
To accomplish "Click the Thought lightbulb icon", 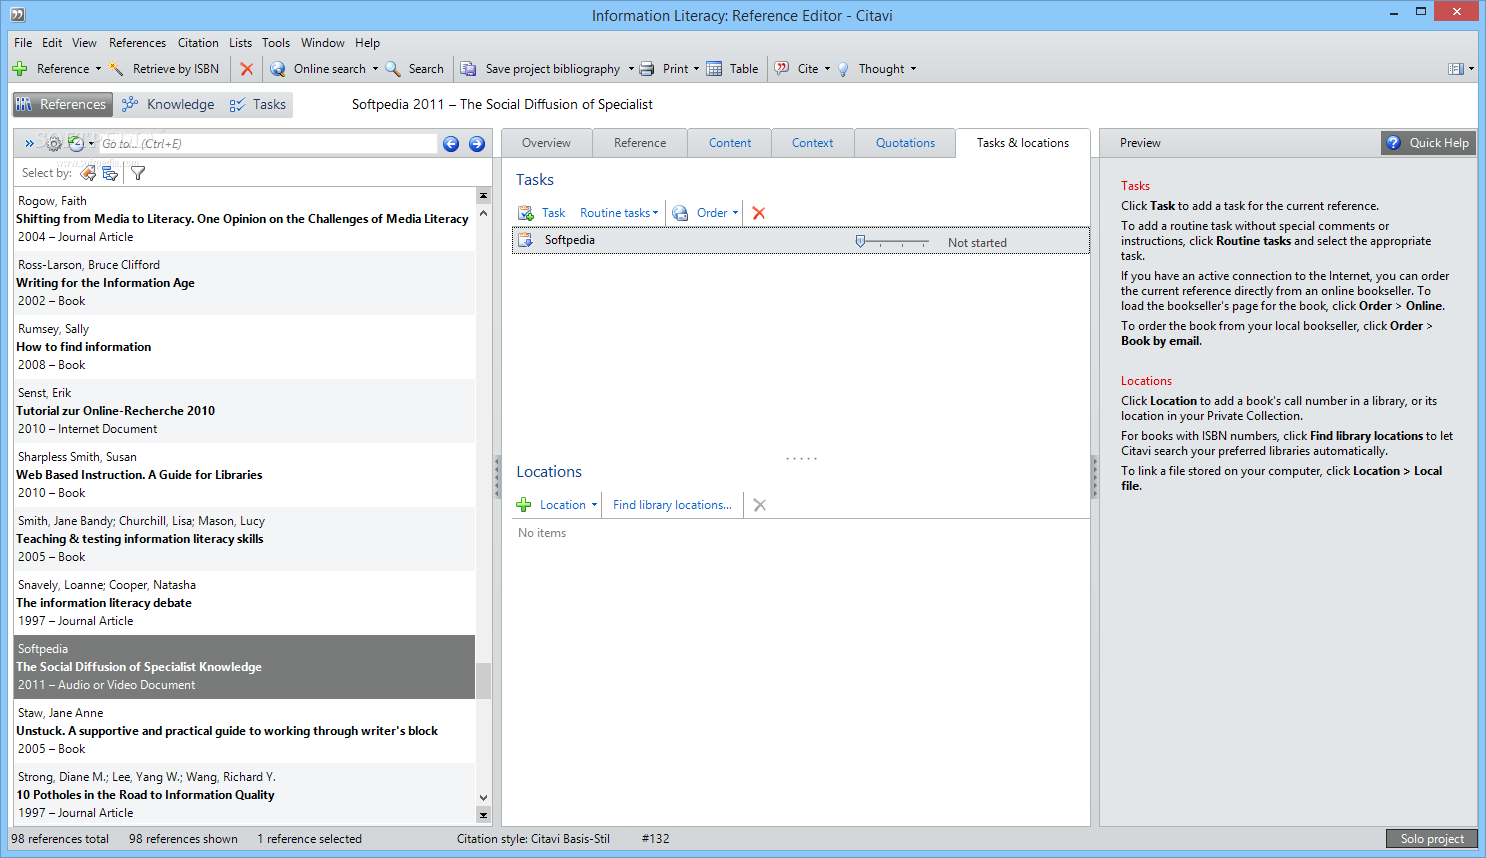I will pyautogui.click(x=843, y=69).
